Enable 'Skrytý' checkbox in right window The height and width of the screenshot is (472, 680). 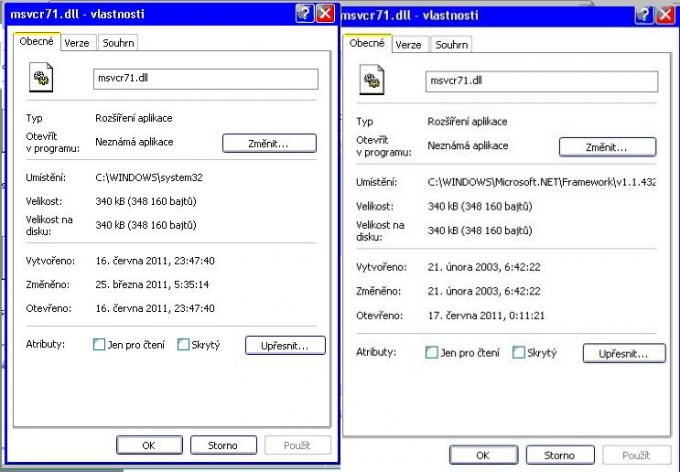click(x=519, y=352)
